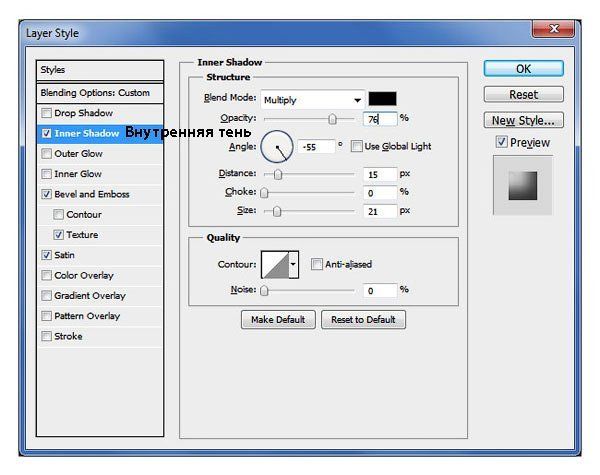Enable the Stroke checkbox
600x475 pixels.
(46, 336)
